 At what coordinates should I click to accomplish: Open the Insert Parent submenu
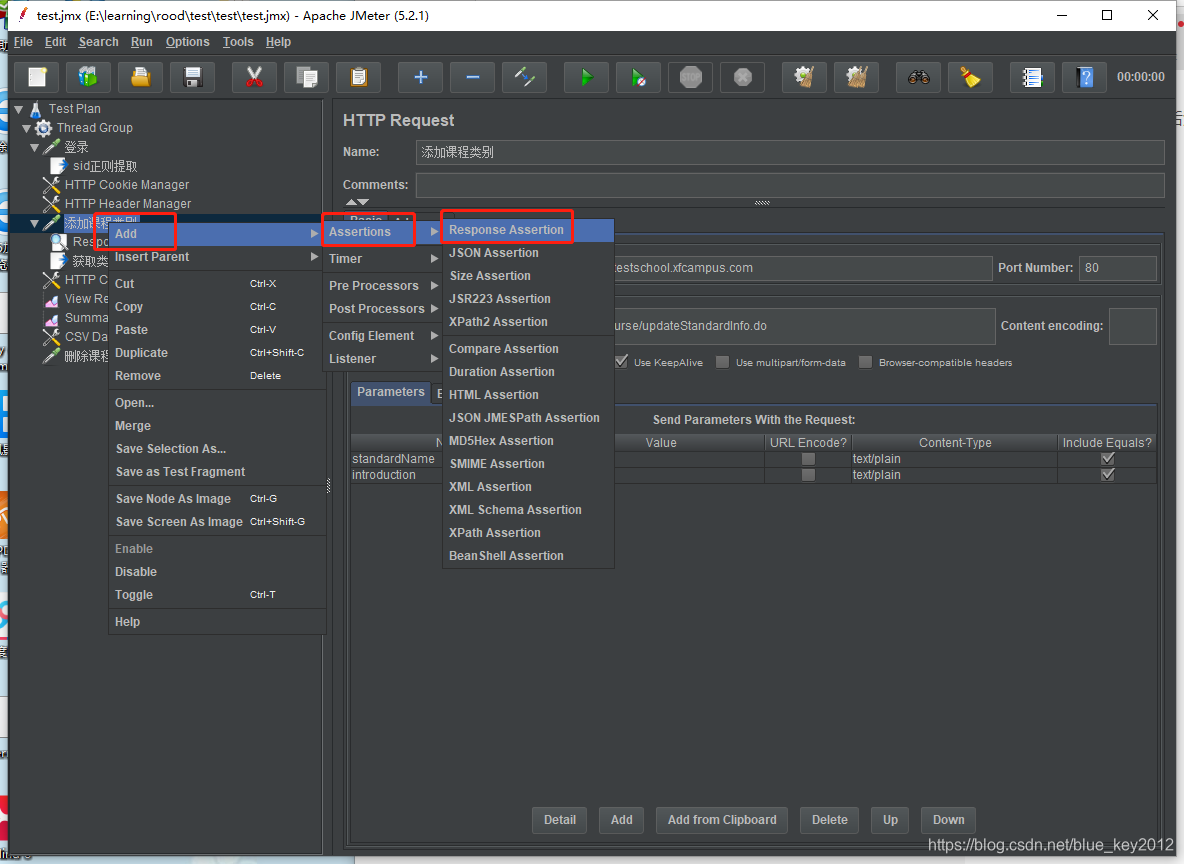[217, 257]
